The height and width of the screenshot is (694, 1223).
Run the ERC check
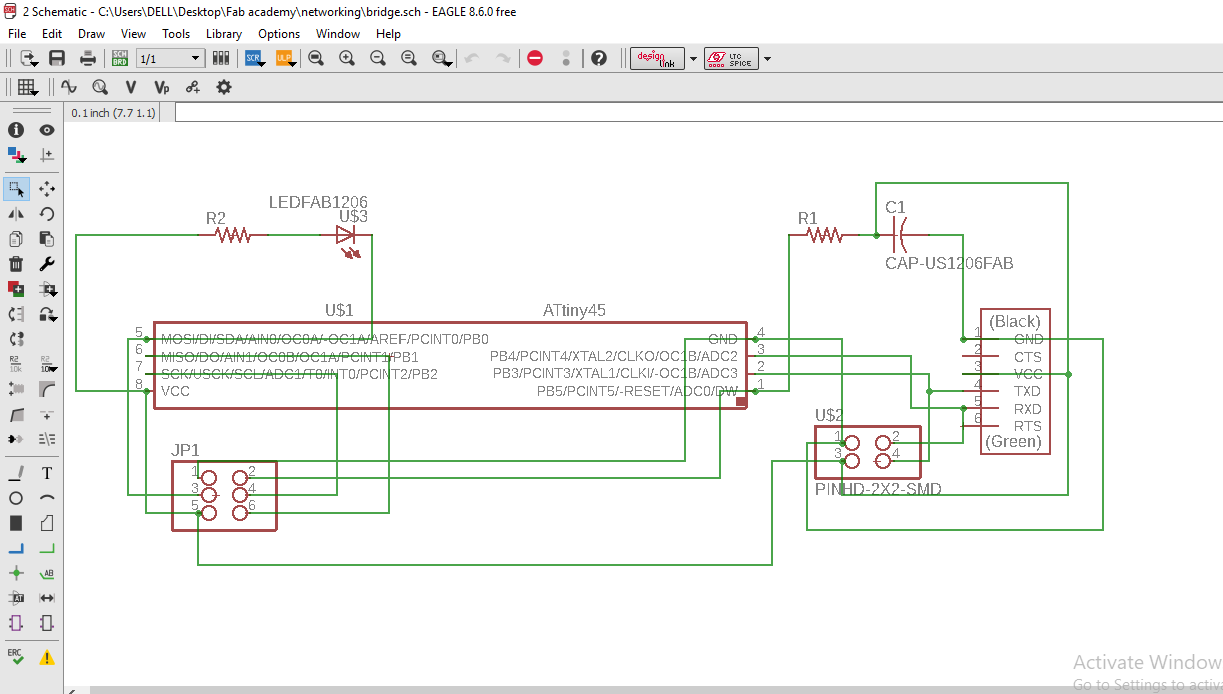(x=16, y=656)
